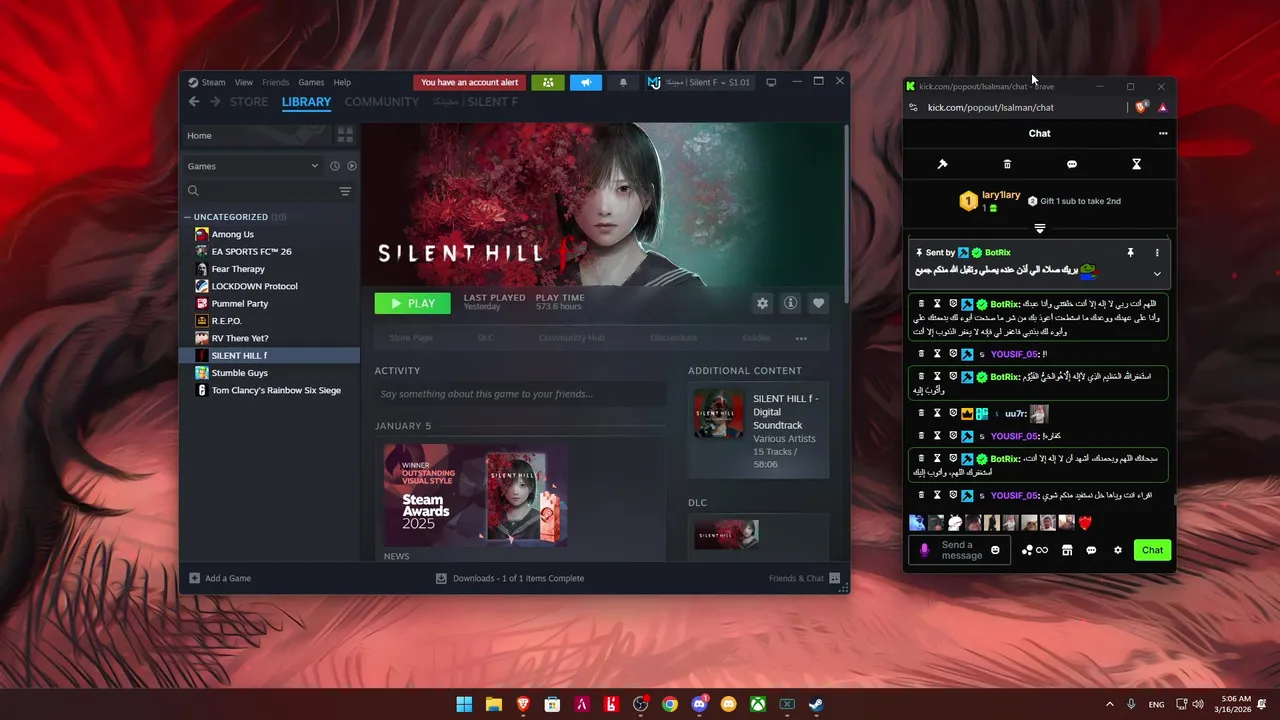Add Silent Hill f to favorites heart

pyautogui.click(x=818, y=303)
